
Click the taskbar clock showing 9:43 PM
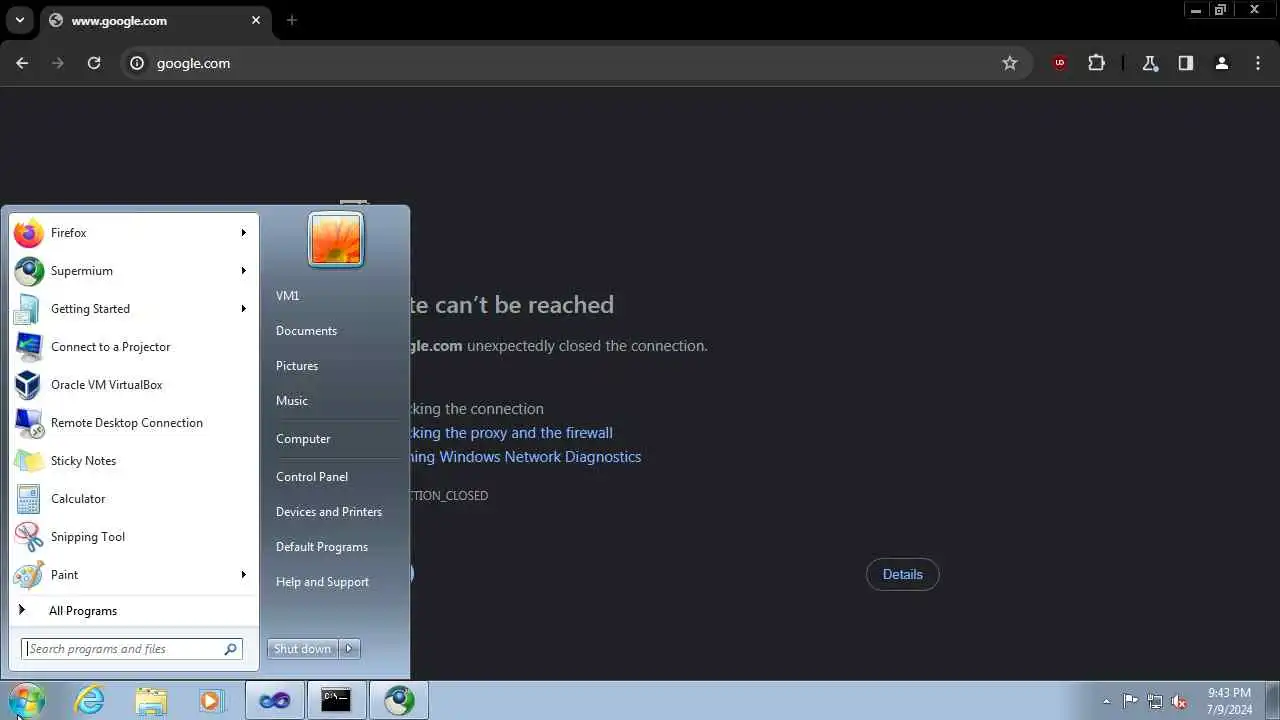[1229, 701]
